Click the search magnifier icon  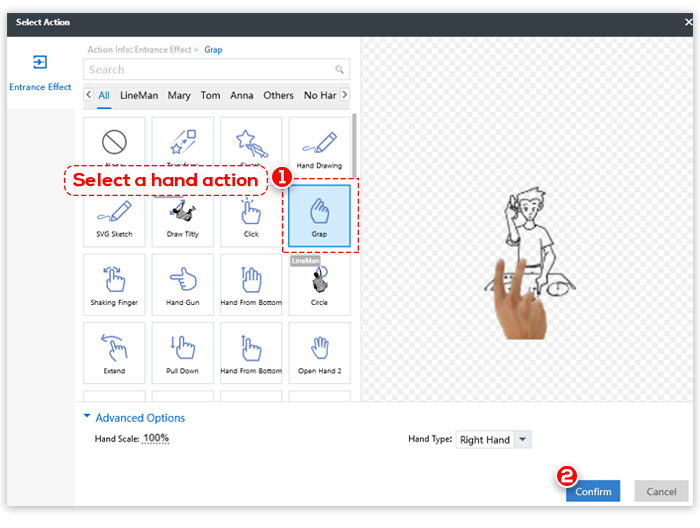click(x=339, y=69)
